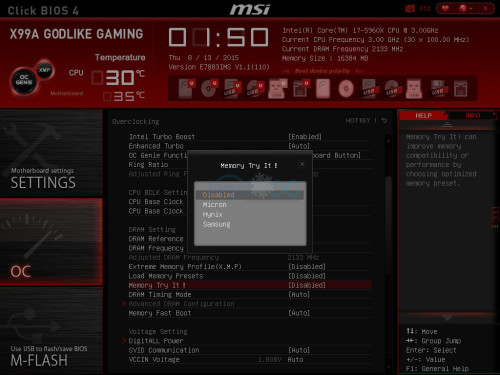500x375 pixels.
Task: Click the VCCIN Voltage Auto field
Action: coord(295,360)
